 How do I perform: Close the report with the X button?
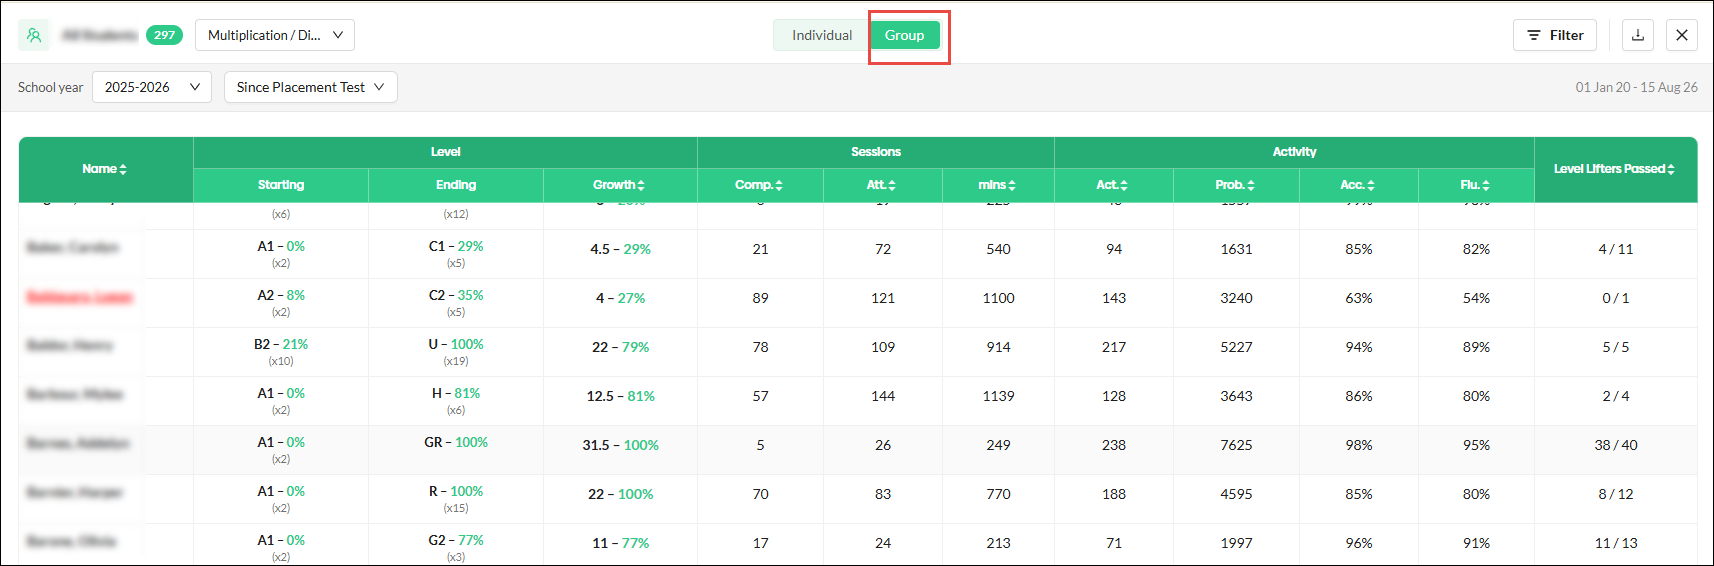pyautogui.click(x=1682, y=35)
